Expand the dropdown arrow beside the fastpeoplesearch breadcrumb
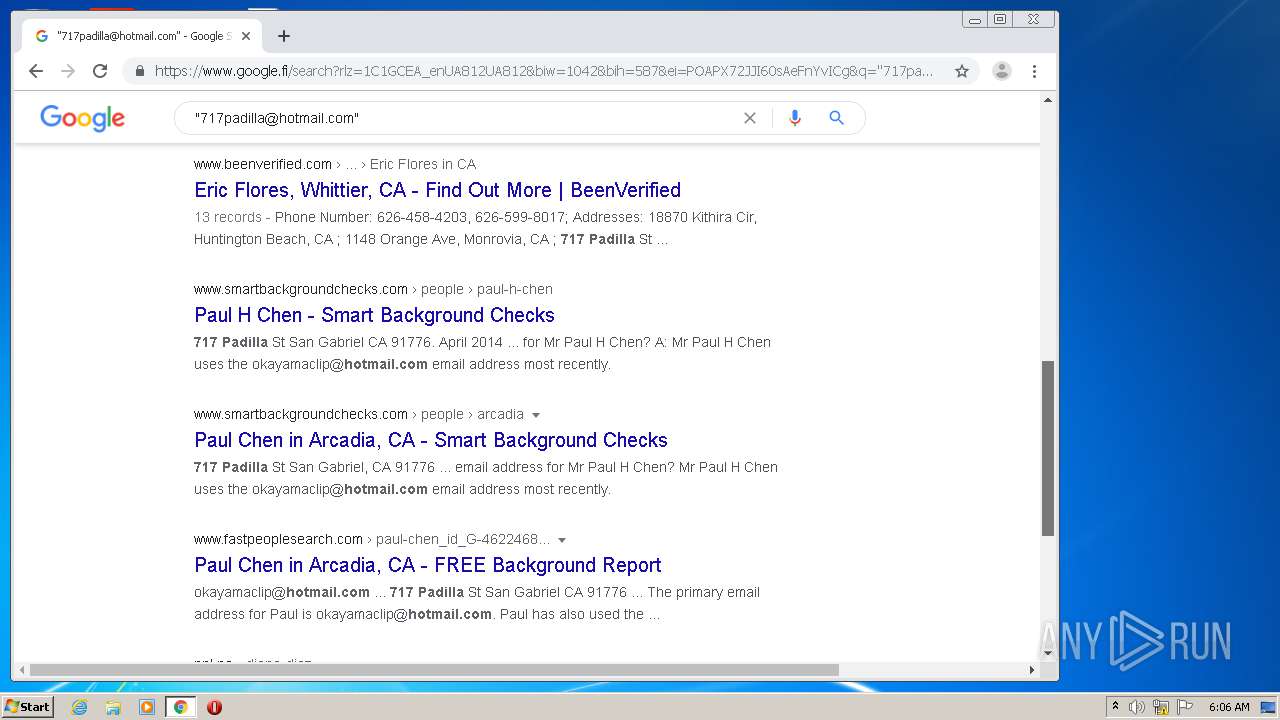Image resolution: width=1280 pixels, height=720 pixels. coord(562,540)
